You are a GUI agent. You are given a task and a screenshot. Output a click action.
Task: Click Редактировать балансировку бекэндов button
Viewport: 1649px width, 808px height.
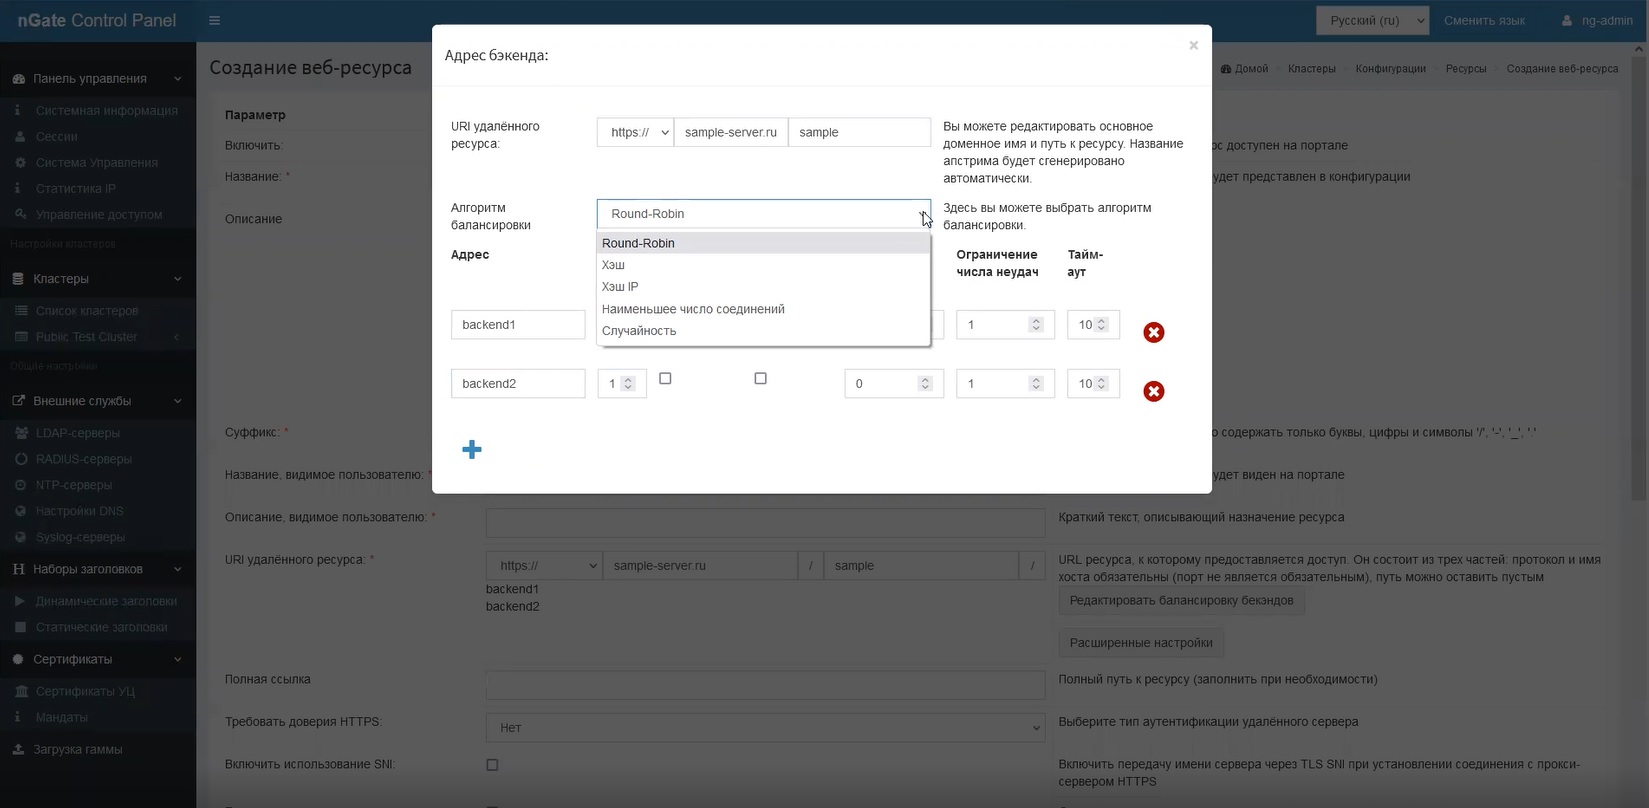[1181, 601]
